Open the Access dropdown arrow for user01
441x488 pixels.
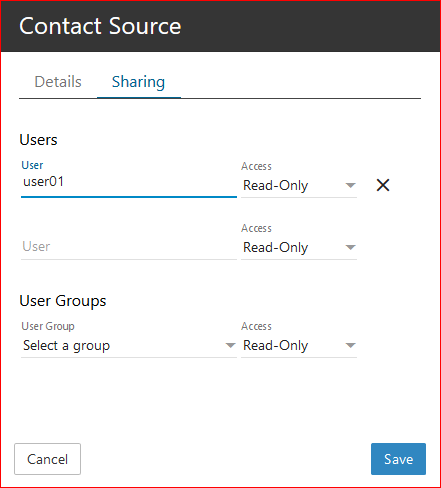click(350, 185)
